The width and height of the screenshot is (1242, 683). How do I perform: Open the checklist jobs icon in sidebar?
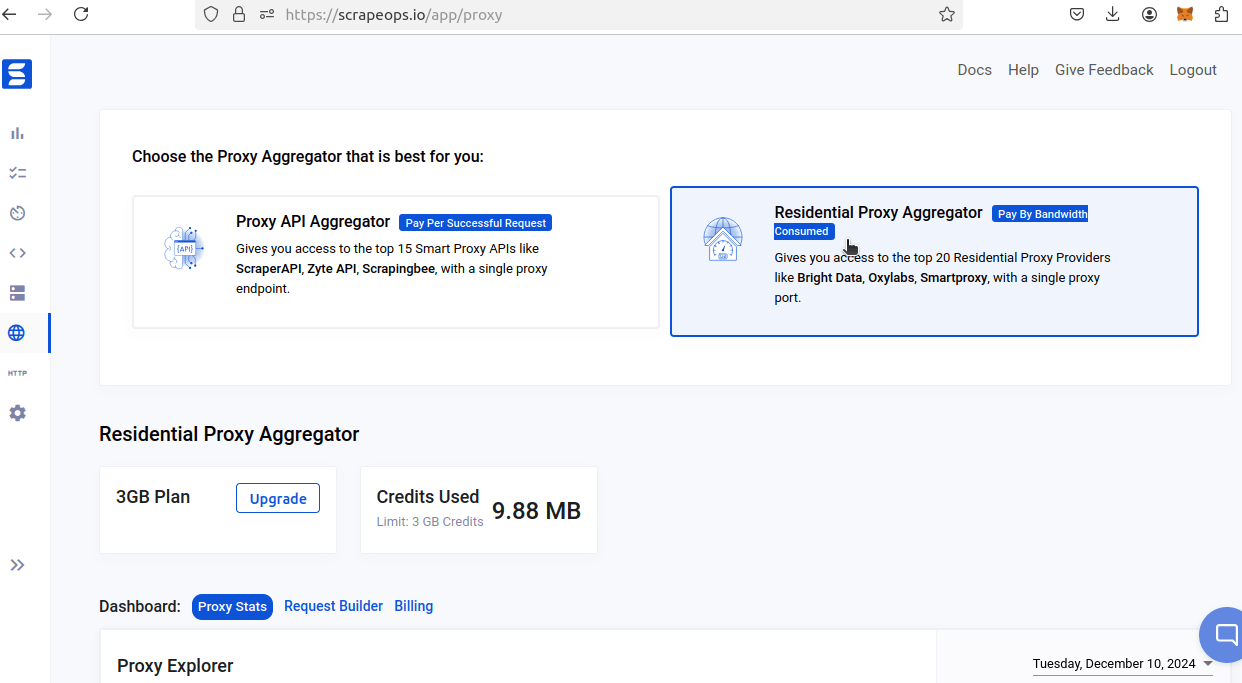17,173
